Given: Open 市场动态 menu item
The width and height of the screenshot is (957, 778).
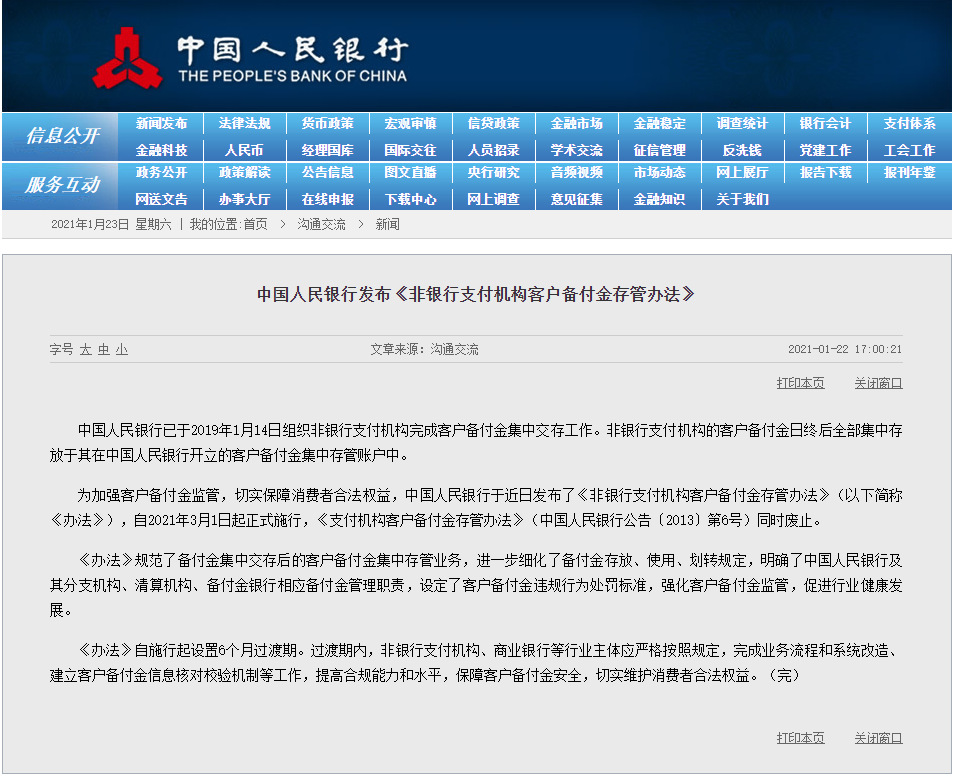Looking at the screenshot, I should pyautogui.click(x=660, y=173).
